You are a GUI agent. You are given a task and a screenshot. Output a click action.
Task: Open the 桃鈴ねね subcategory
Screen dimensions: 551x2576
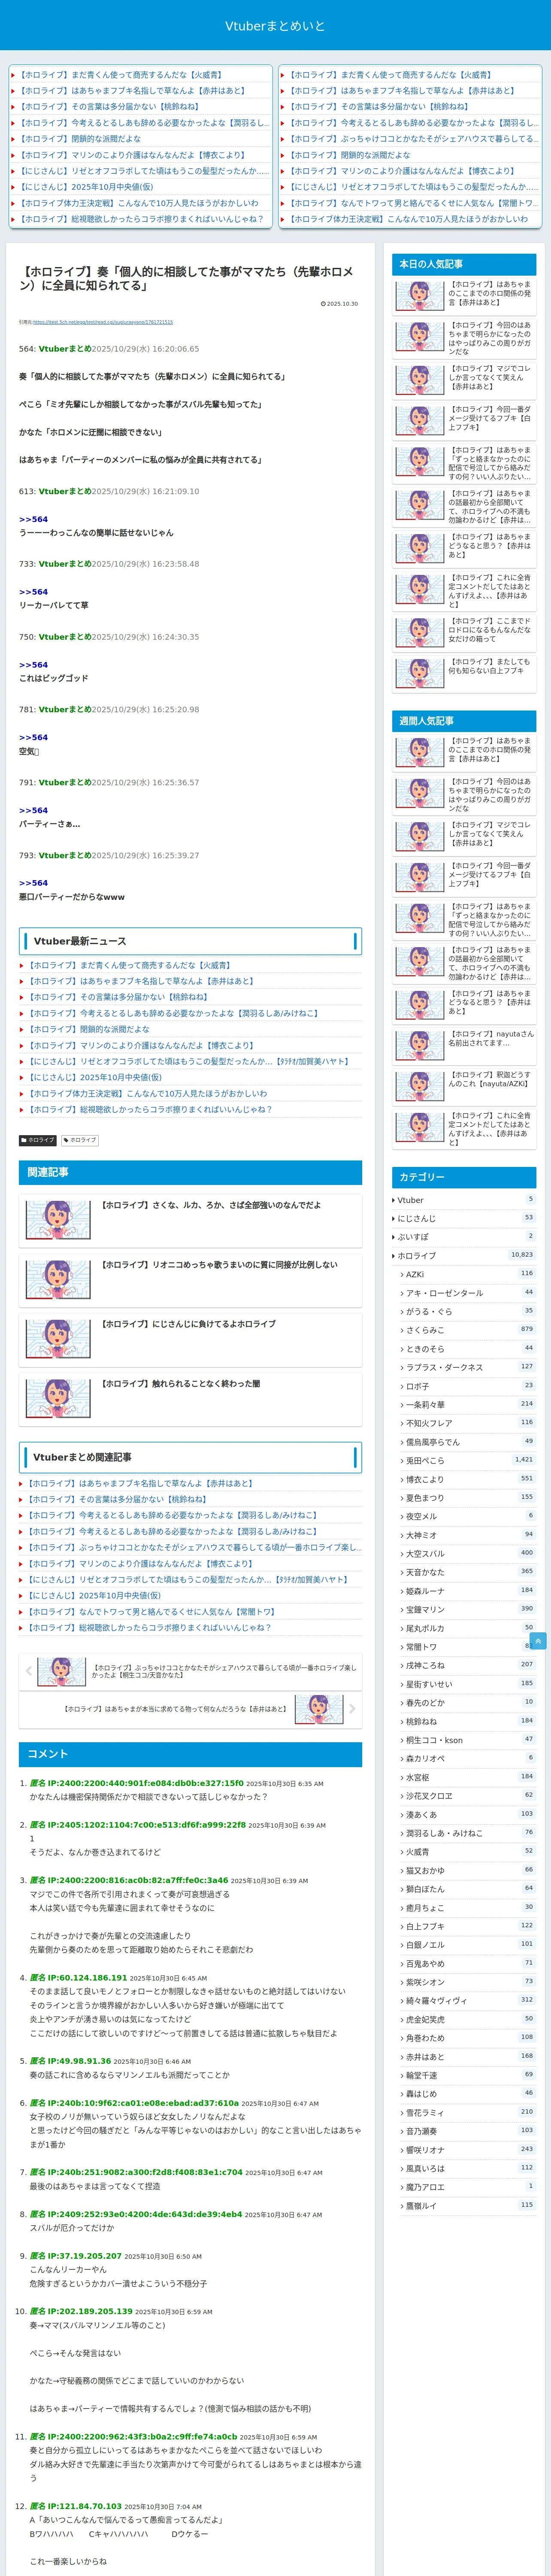point(468,1721)
